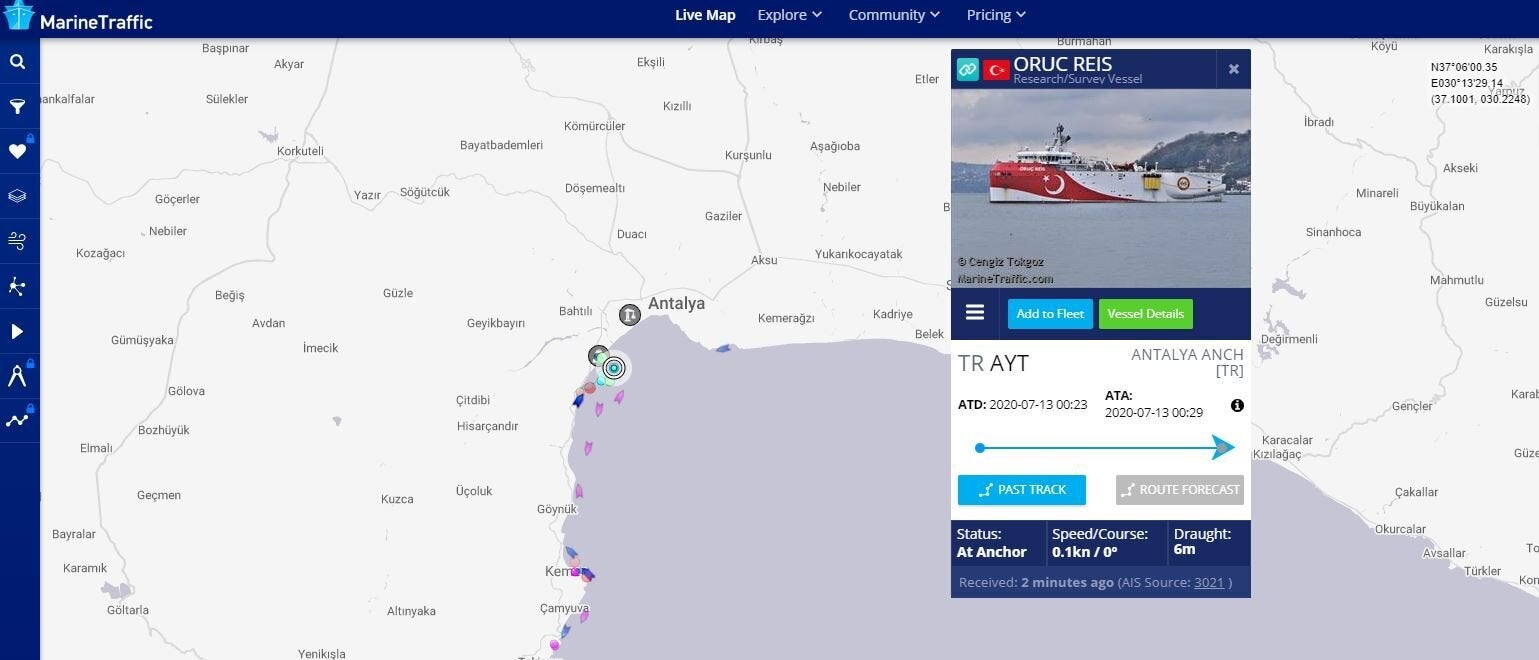The width and height of the screenshot is (1539, 660).
Task: Open AIS source 3021 link
Action: 1209,582
